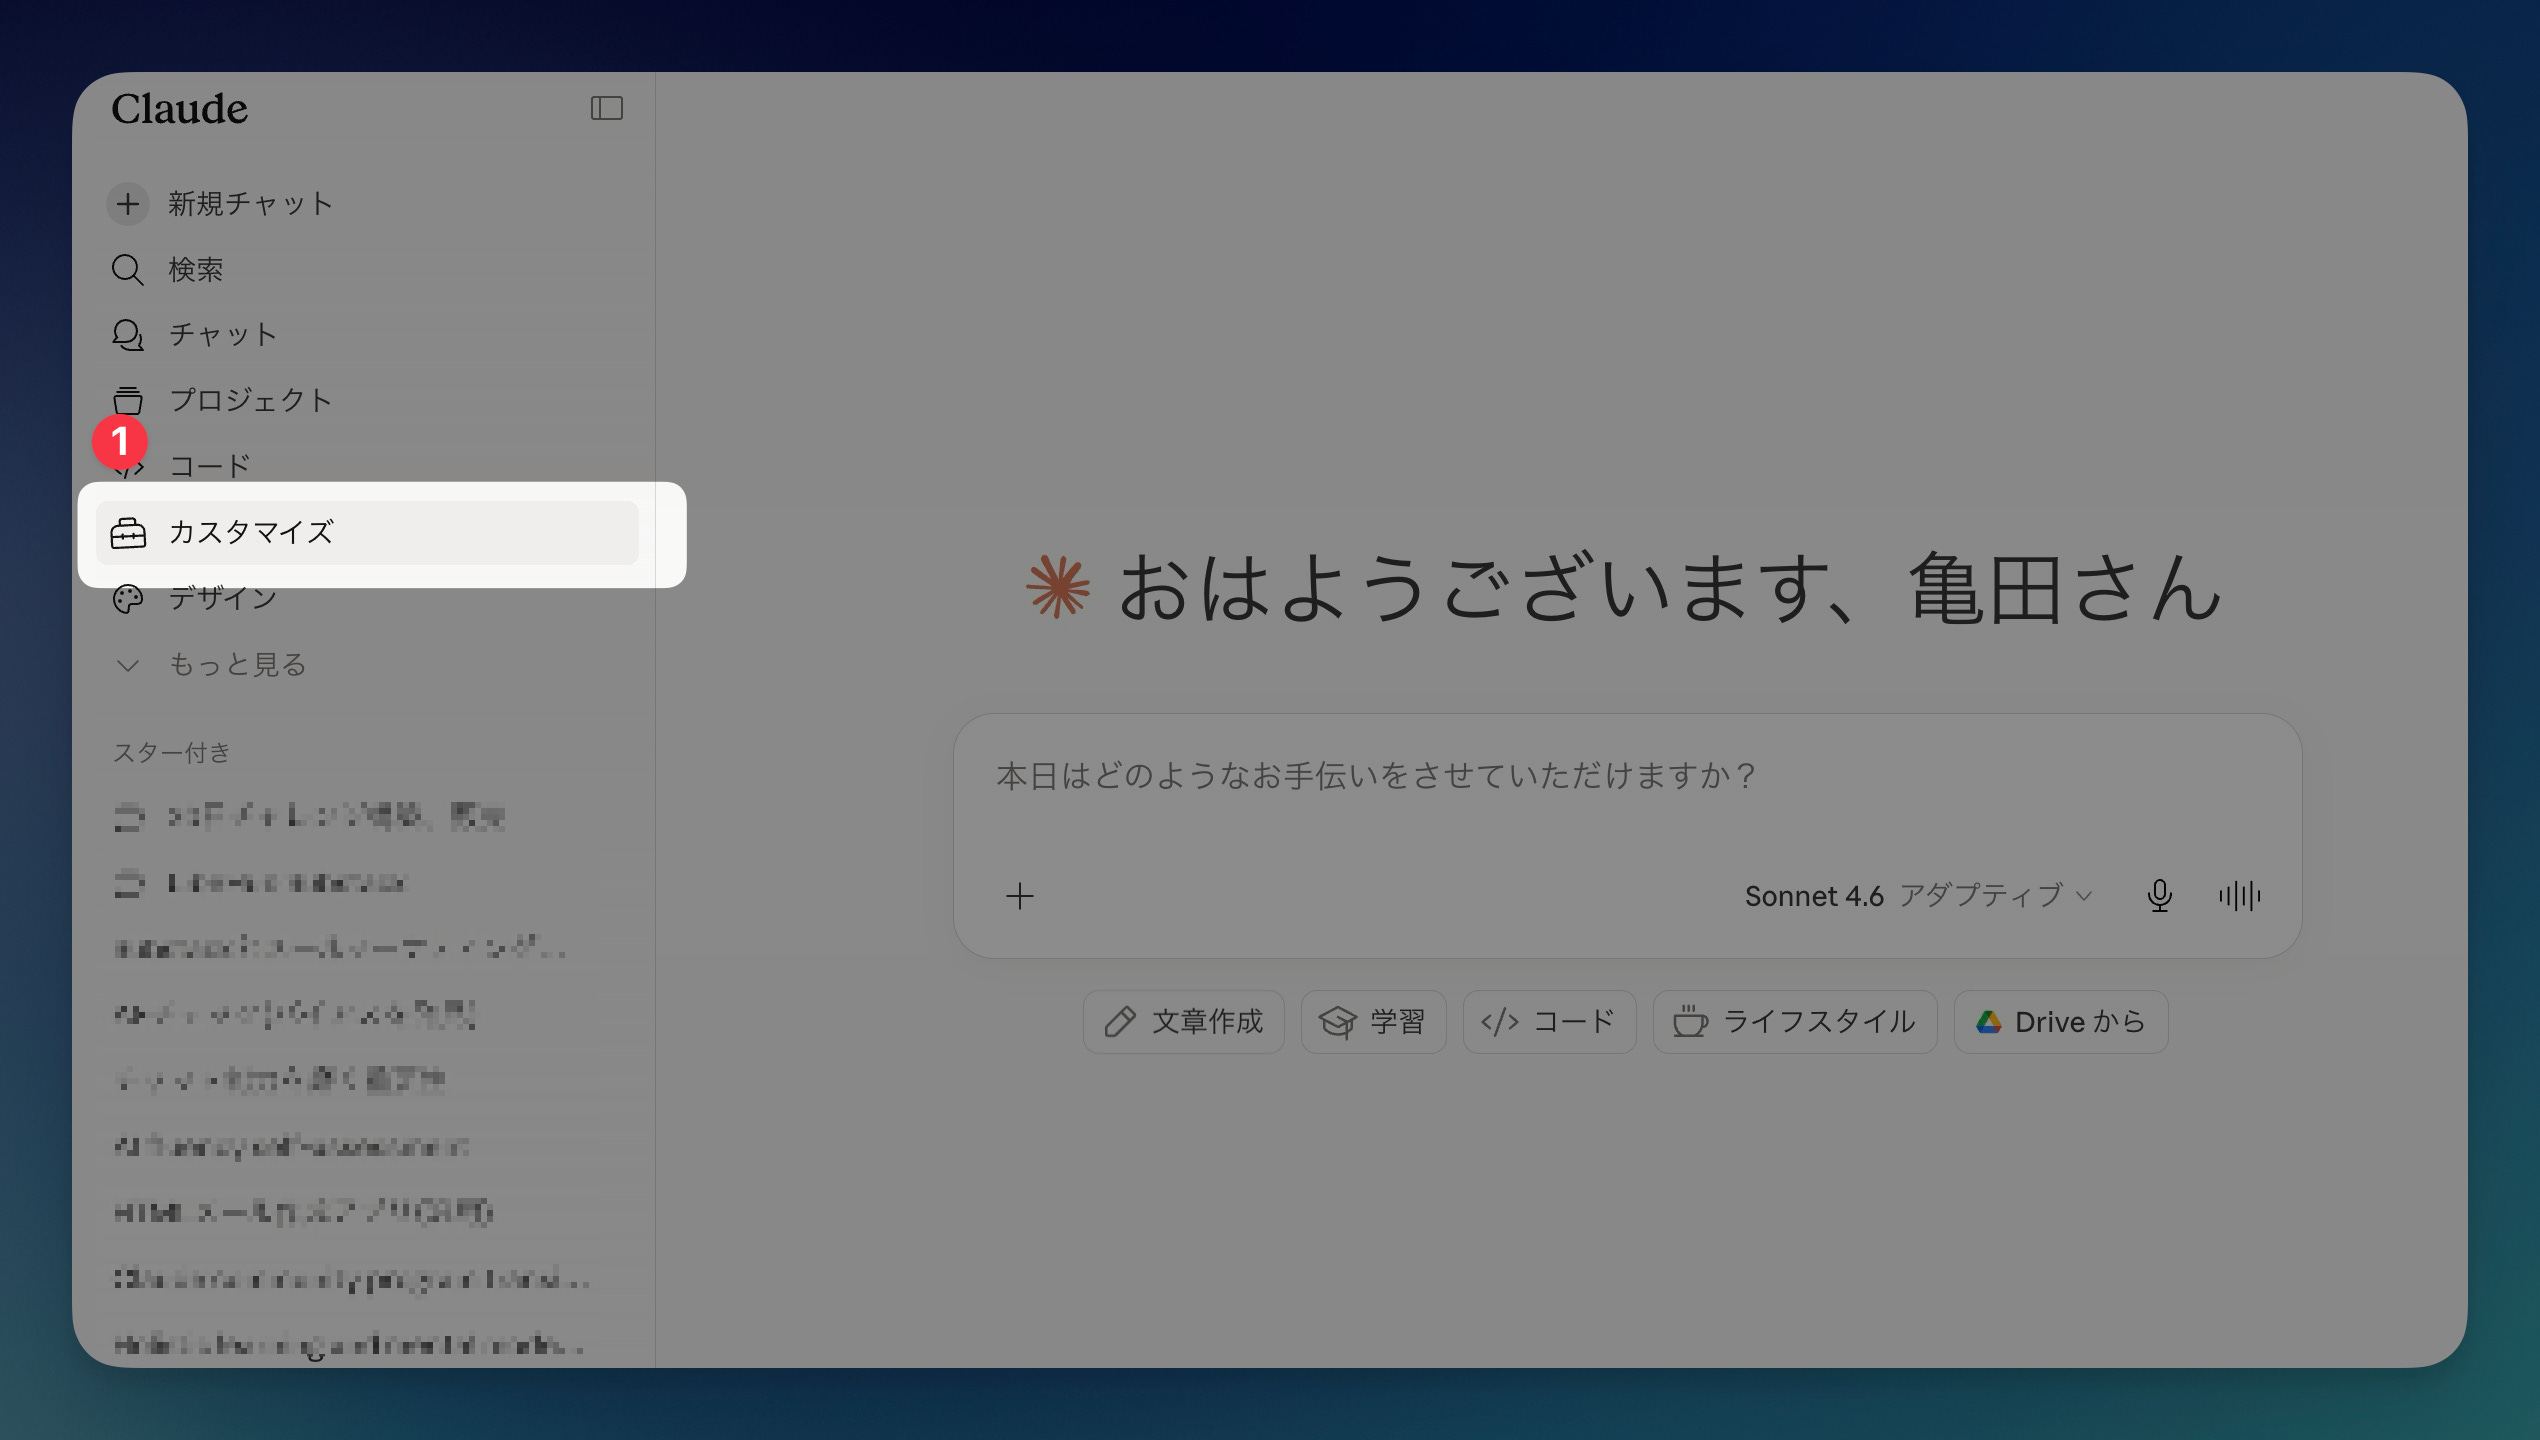
Task: Click the chat bubbles icon beside チャット
Action: [x=127, y=335]
